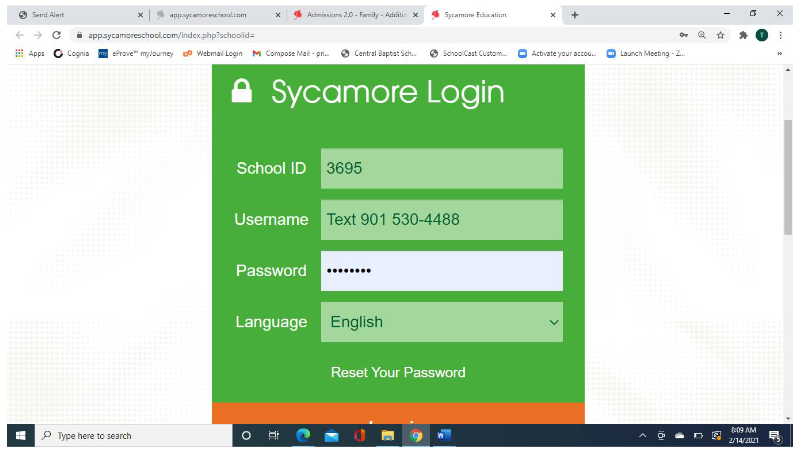The width and height of the screenshot is (806, 451).
Task: Open Microsoft Word from taskbar
Action: [x=444, y=436]
